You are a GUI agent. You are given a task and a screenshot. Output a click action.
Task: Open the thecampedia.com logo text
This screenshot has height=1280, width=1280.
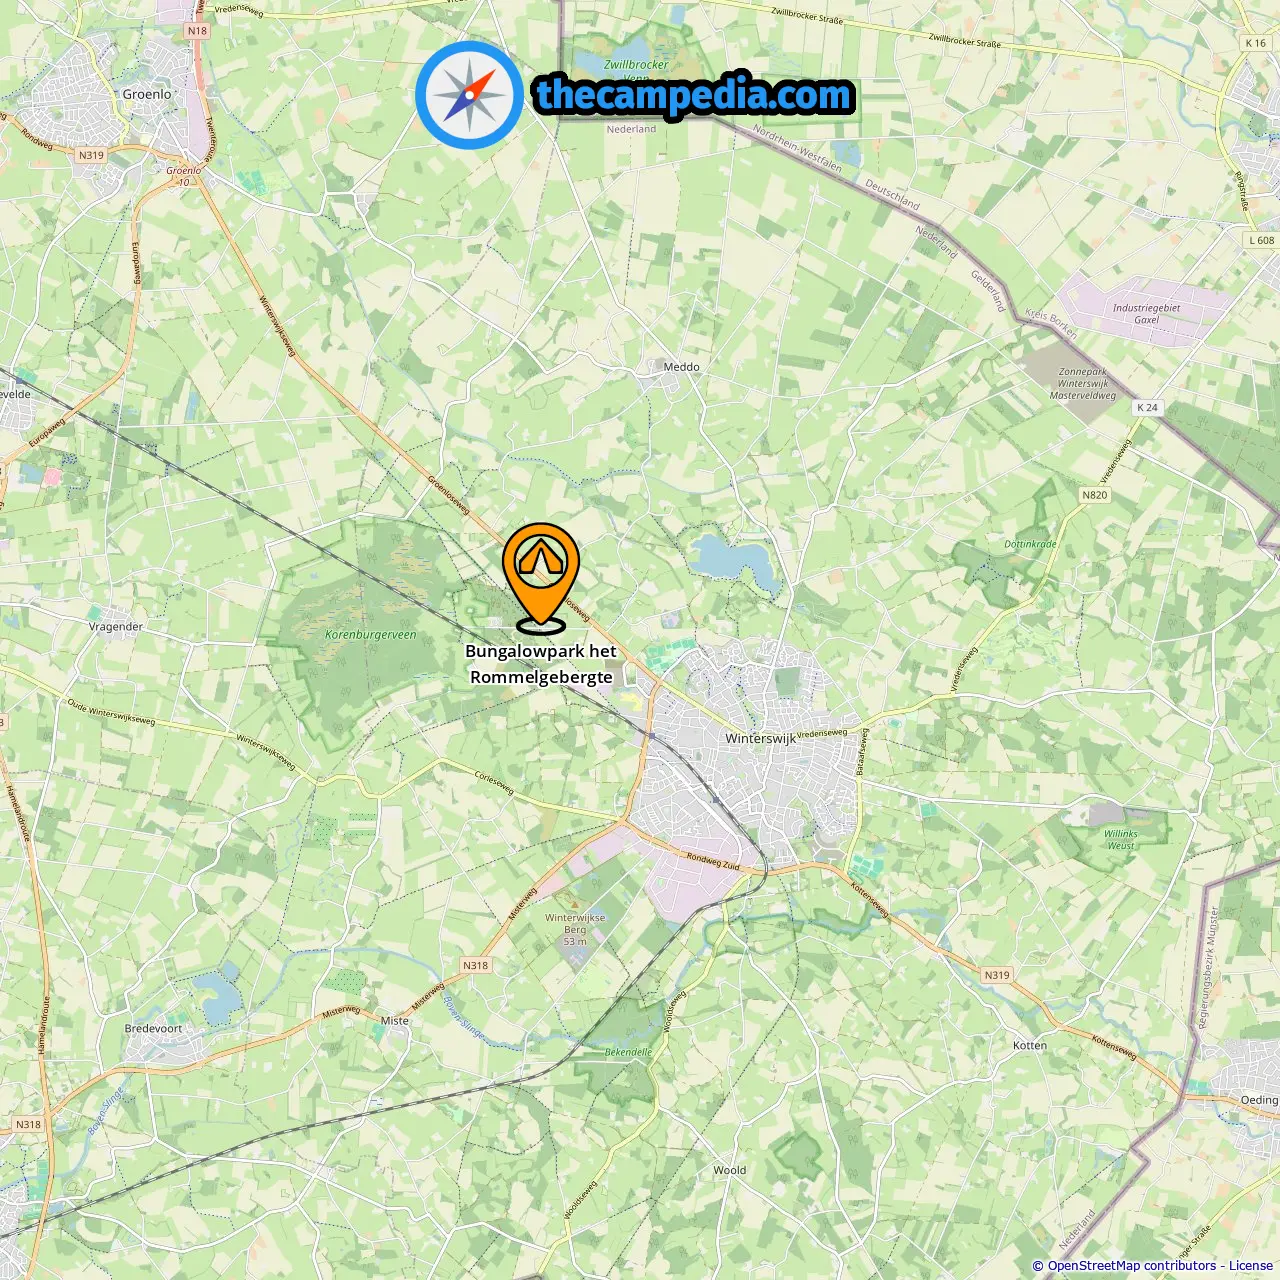[x=694, y=95]
